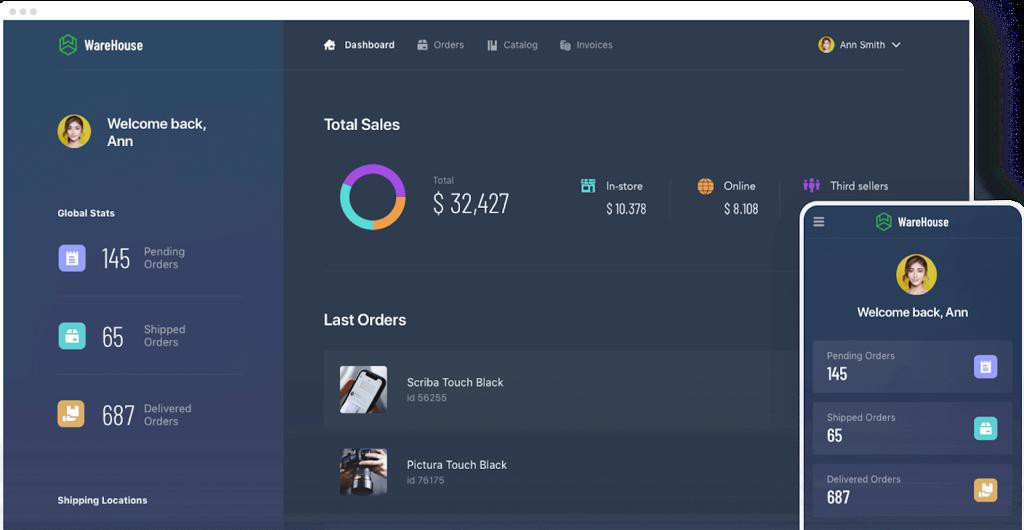Open the hamburger menu in mobile view
Viewport: 1024px width, 530px height.
[819, 222]
